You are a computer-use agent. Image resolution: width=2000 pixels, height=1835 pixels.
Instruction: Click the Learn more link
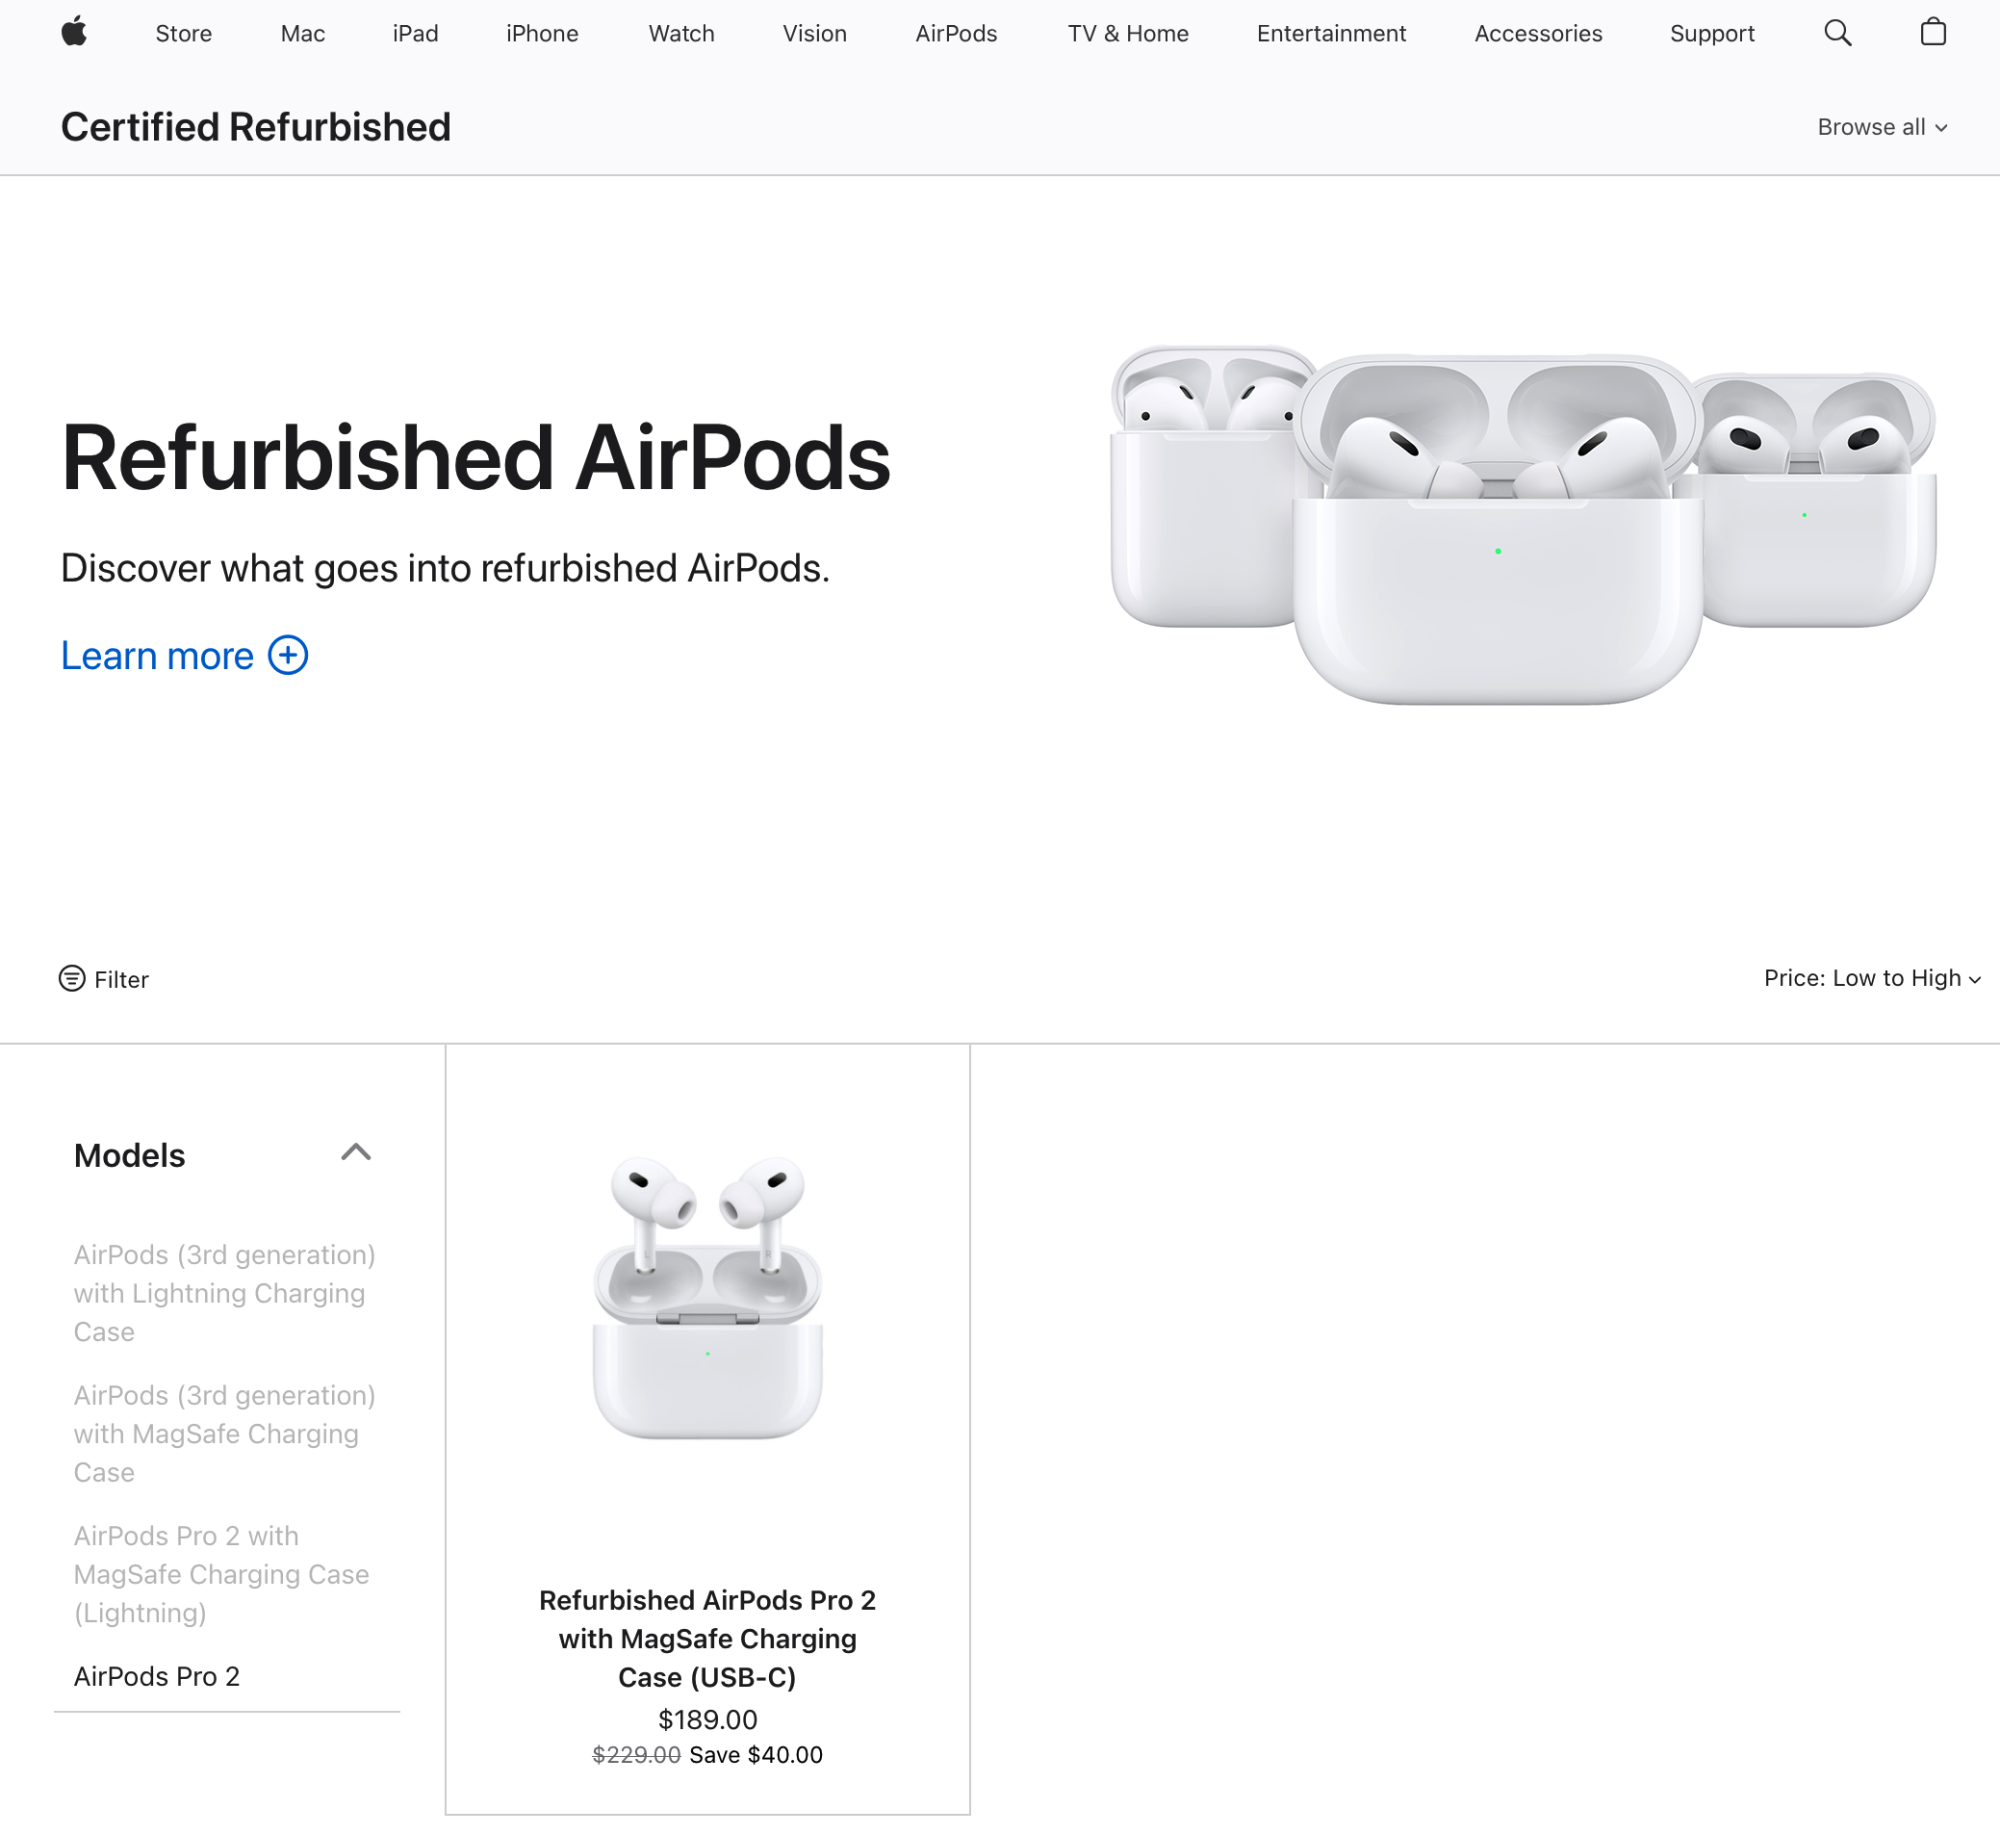coord(157,655)
